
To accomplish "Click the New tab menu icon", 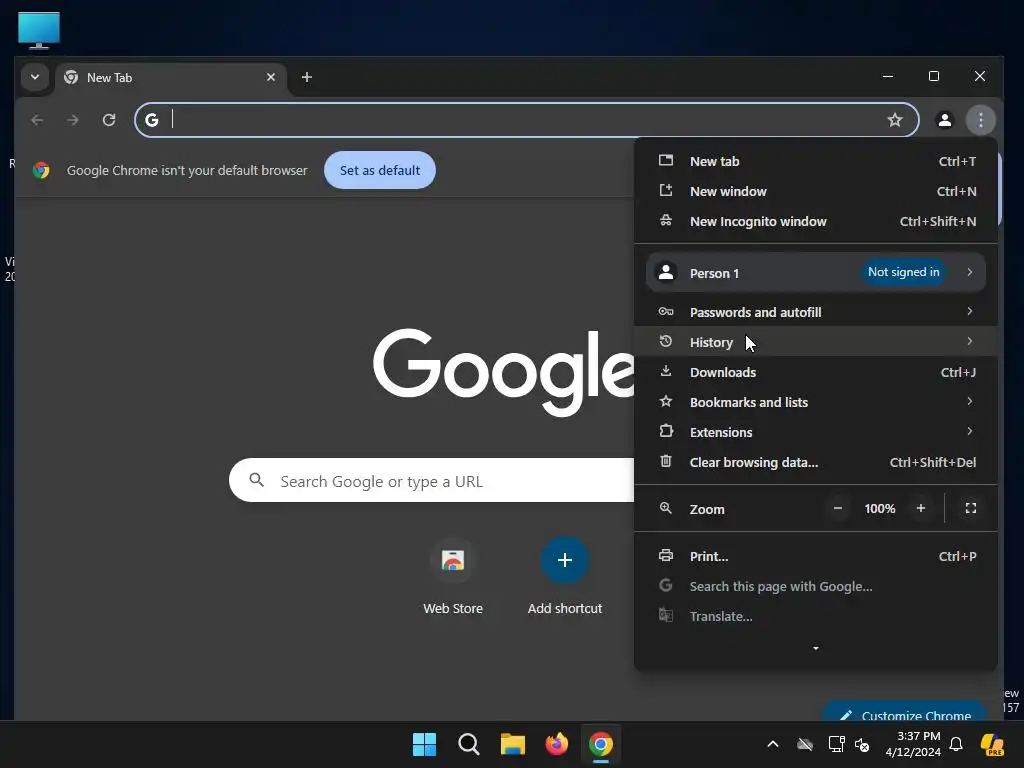I will pyautogui.click(x=665, y=161).
